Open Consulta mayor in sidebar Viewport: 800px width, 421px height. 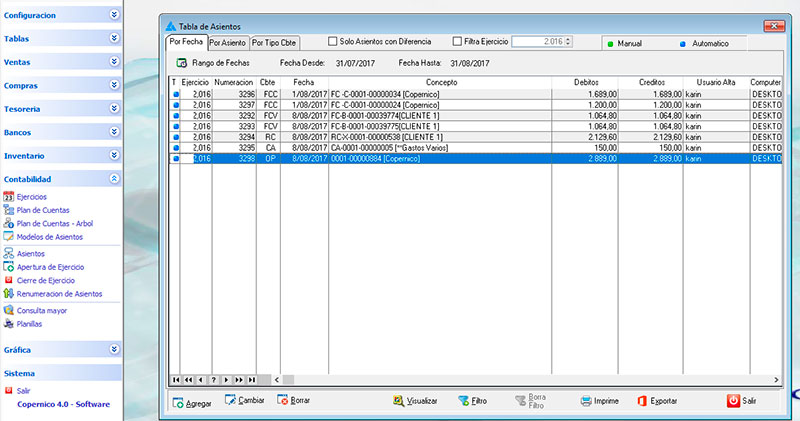coord(44,311)
